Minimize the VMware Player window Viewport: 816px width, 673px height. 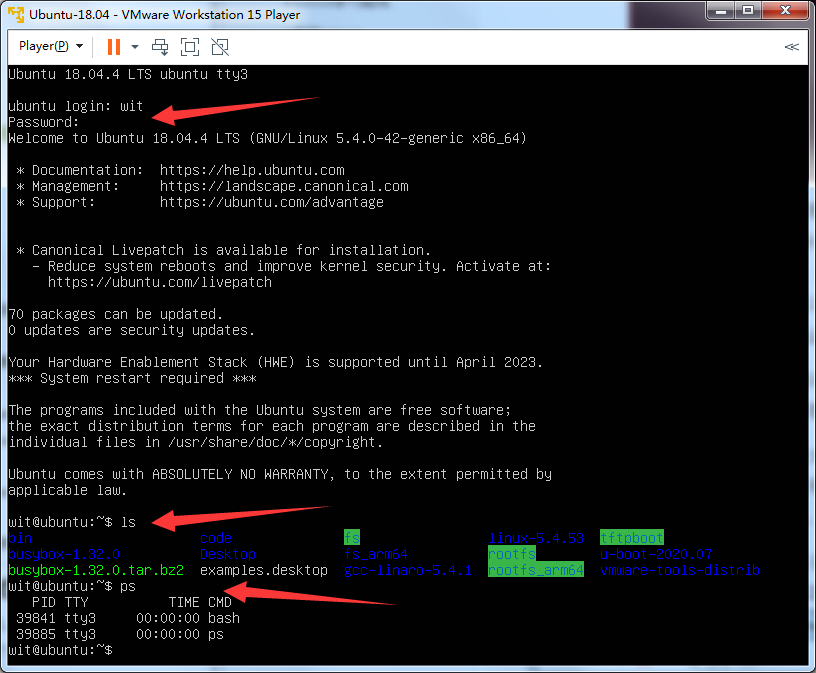721,11
